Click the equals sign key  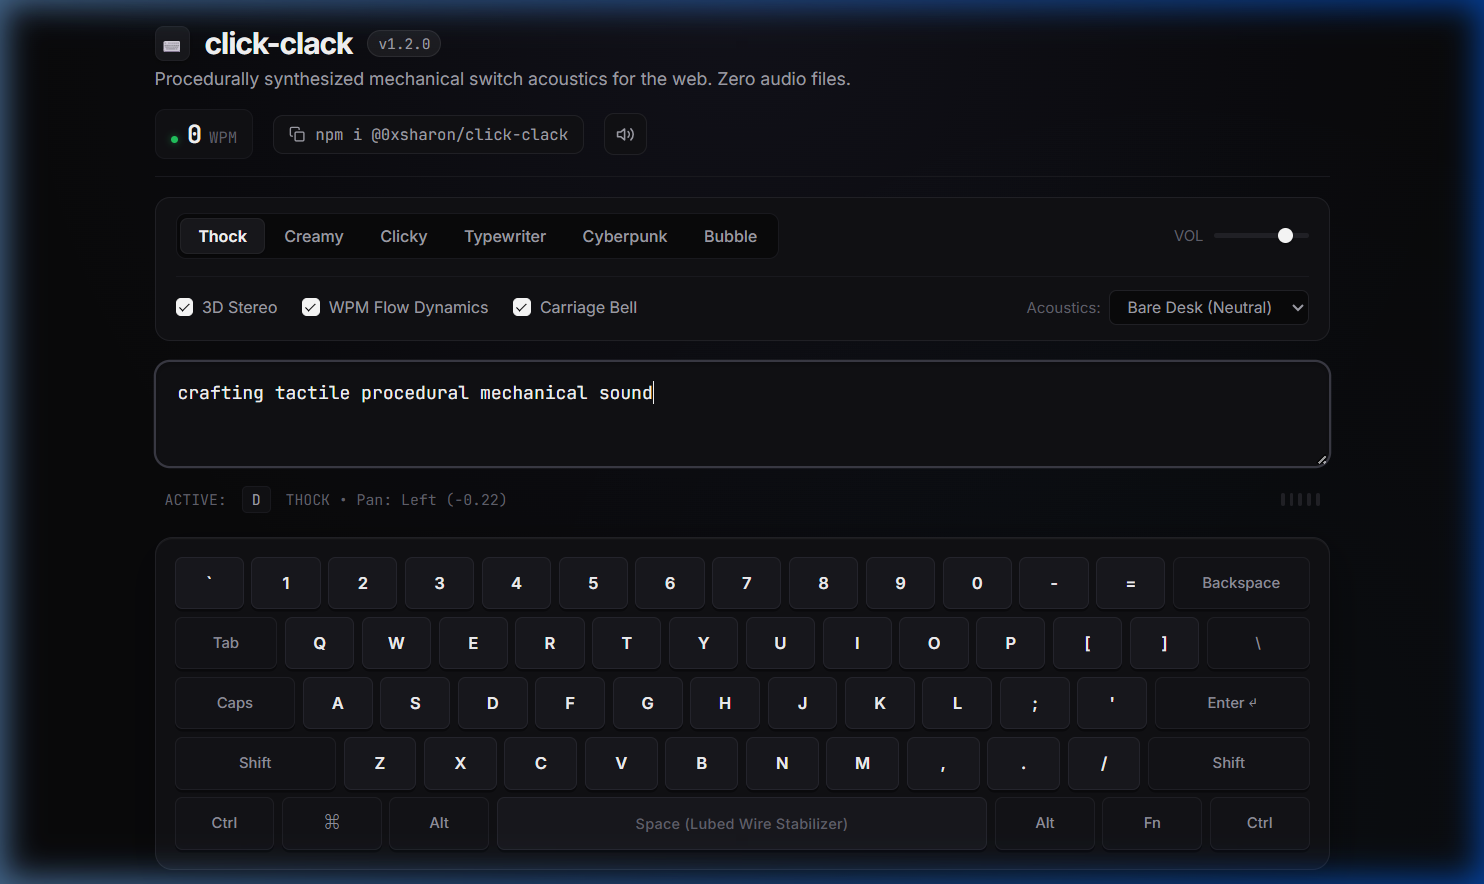coord(1130,583)
